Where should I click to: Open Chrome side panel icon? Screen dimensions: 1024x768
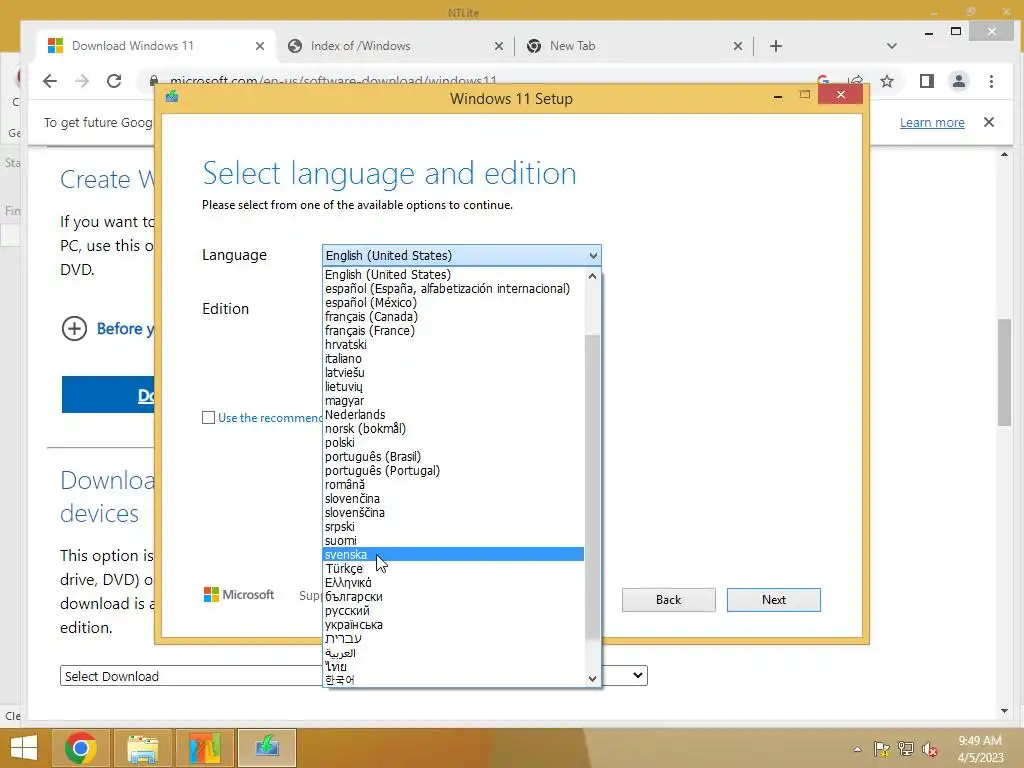pyautogui.click(x=927, y=81)
